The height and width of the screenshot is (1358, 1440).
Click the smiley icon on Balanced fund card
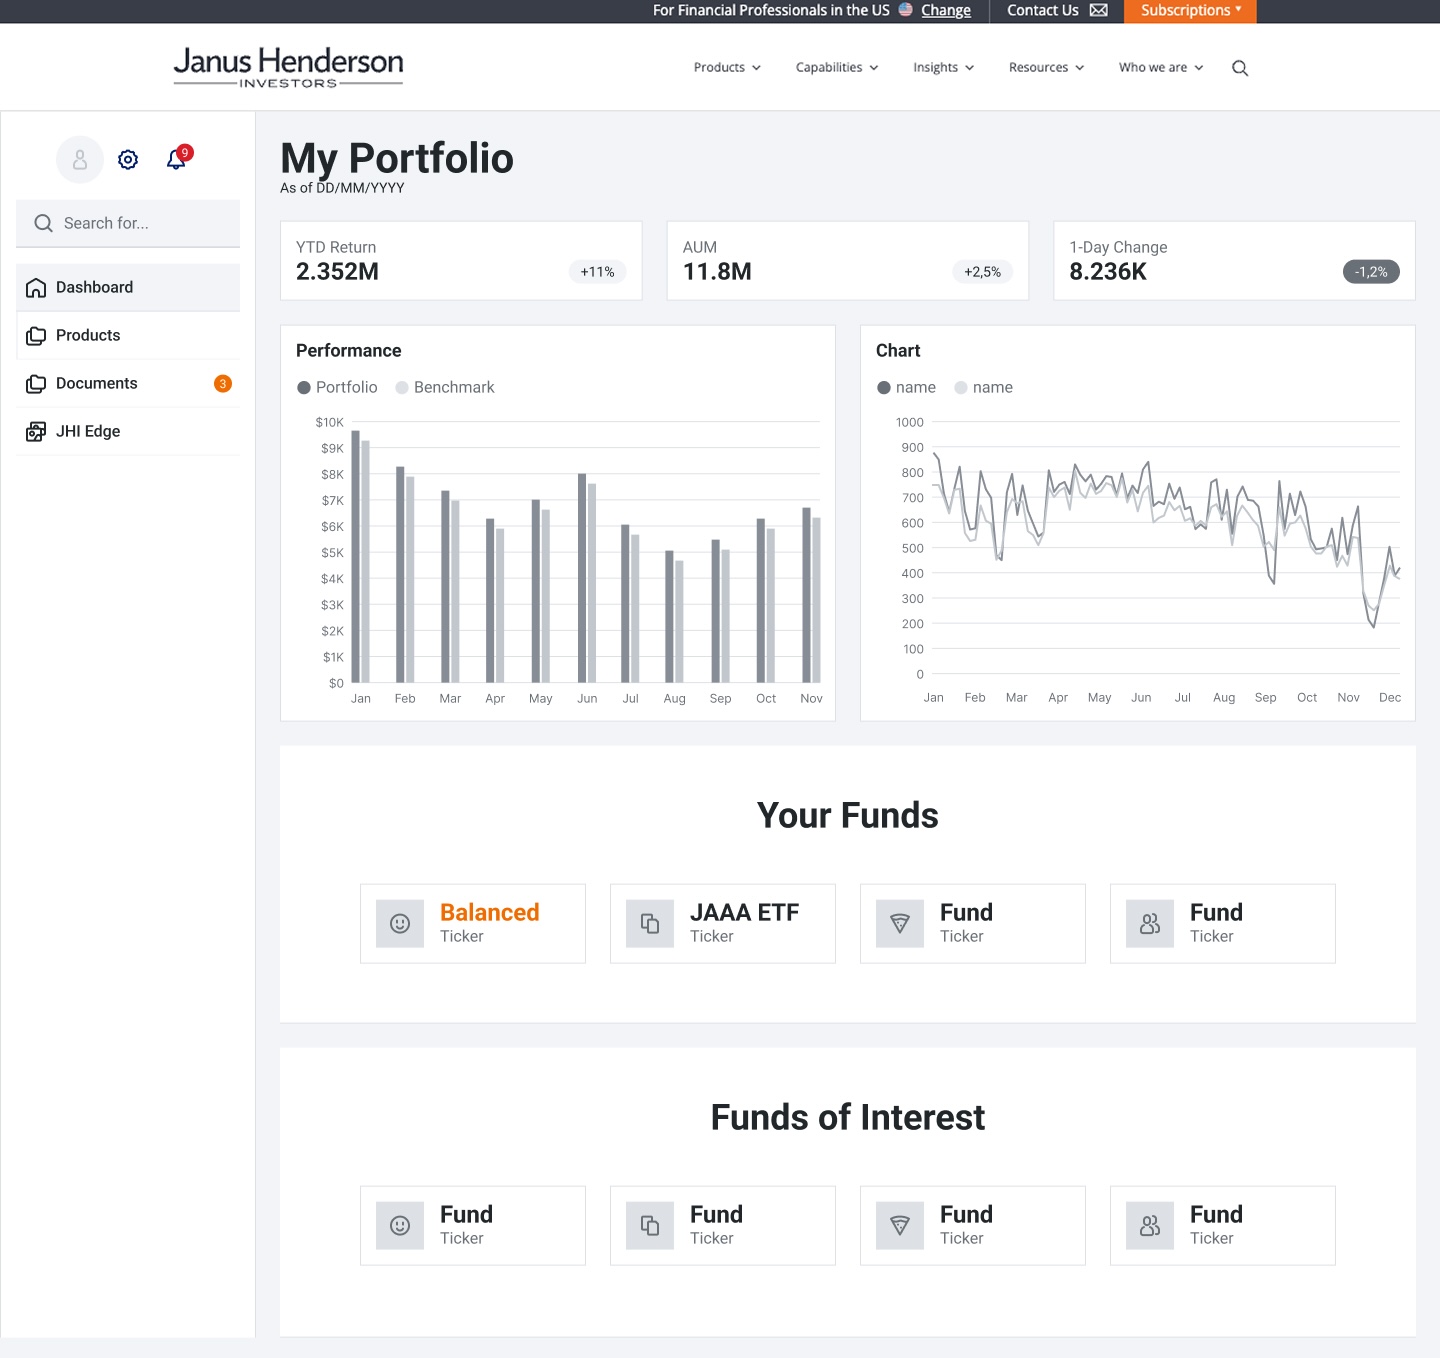400,924
